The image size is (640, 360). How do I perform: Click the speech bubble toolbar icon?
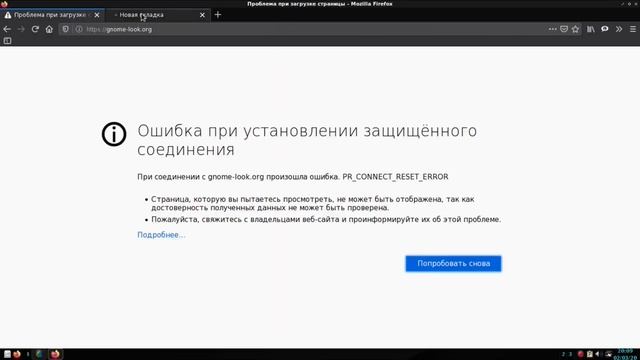[604, 29]
